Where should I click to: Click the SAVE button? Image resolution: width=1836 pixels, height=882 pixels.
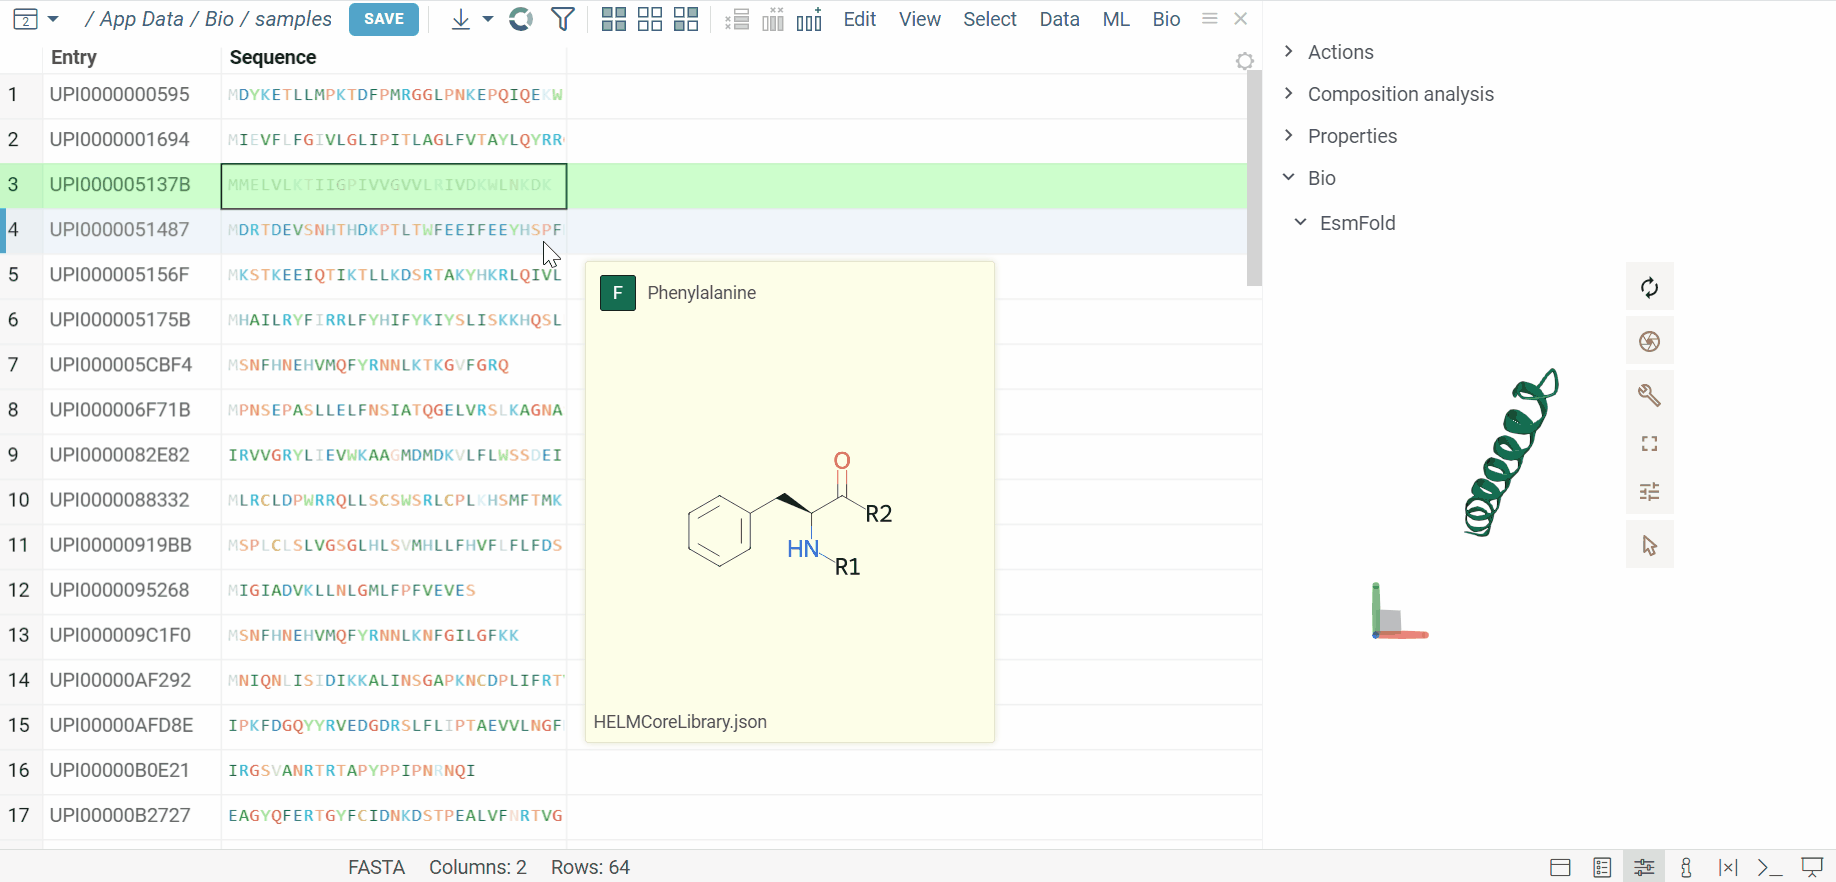point(384,19)
